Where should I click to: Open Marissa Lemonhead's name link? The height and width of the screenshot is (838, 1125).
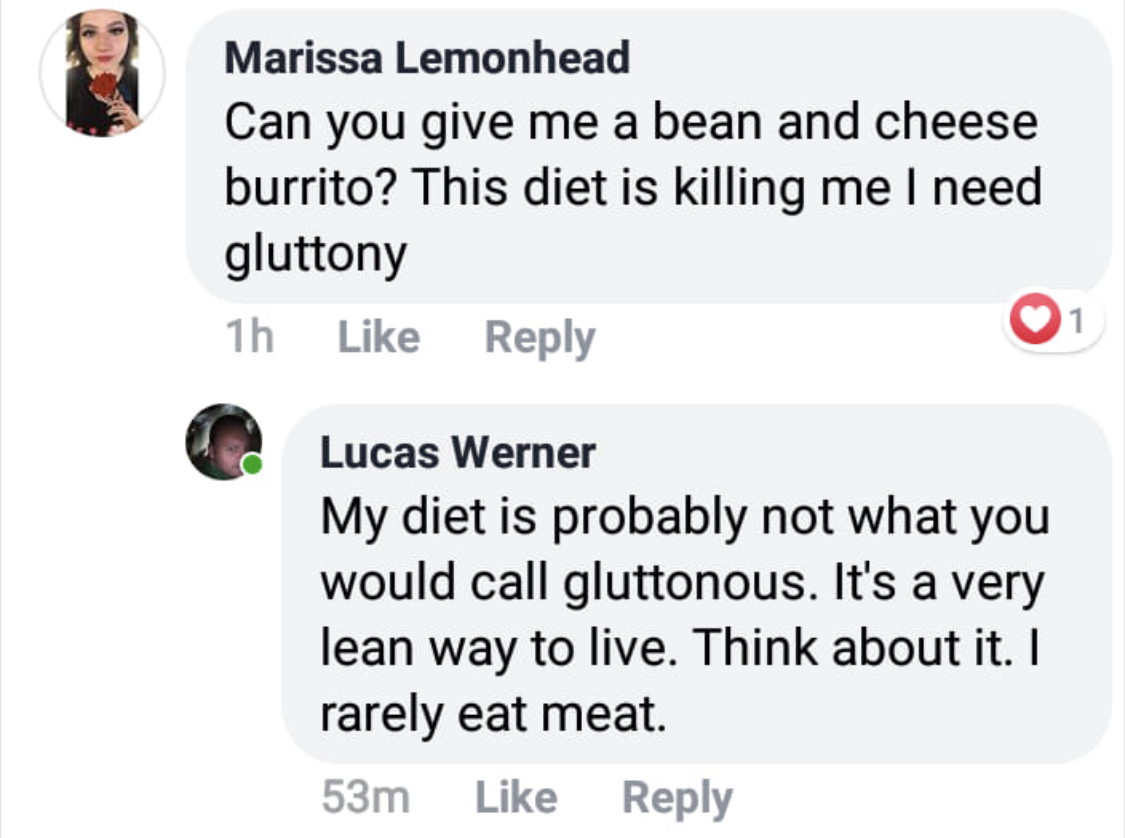[x=427, y=57]
